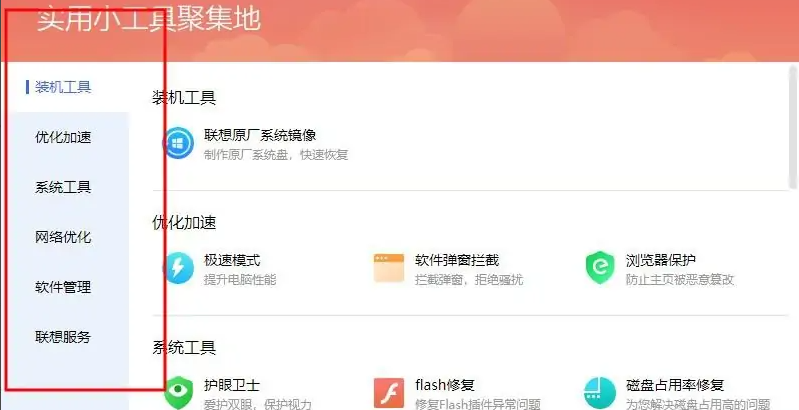Click the 极速模式 tool title
Image resolution: width=799 pixels, height=410 pixels.
[232, 260]
